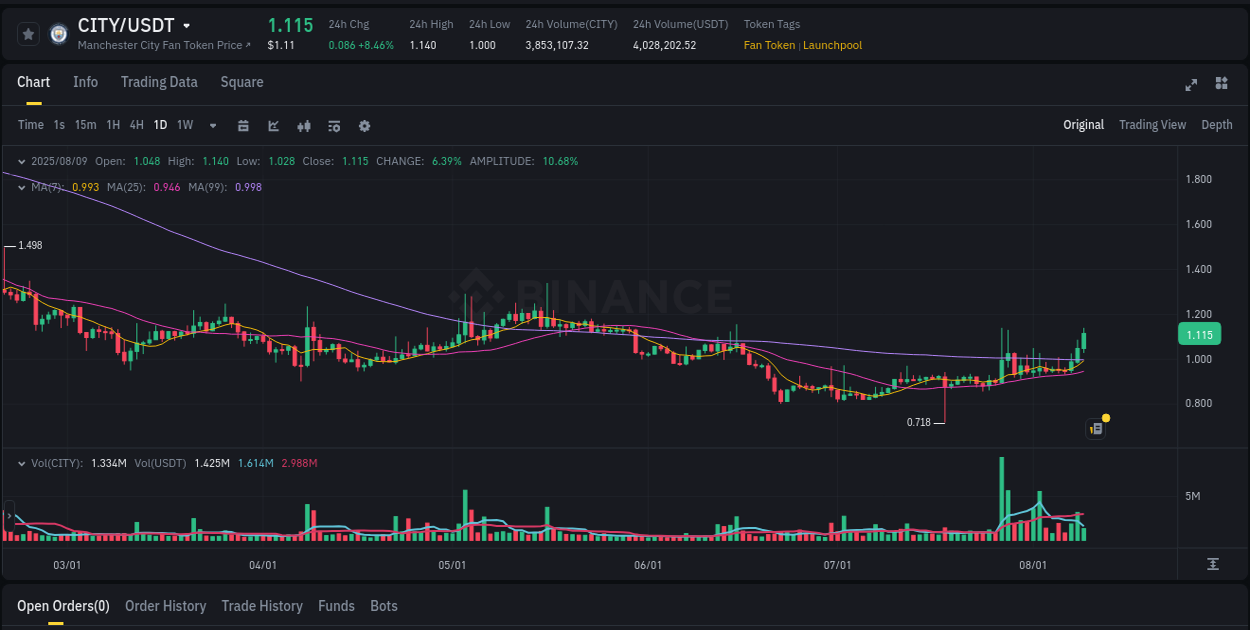Open the Order History tab
Image resolution: width=1250 pixels, height=630 pixels.
click(x=165, y=606)
